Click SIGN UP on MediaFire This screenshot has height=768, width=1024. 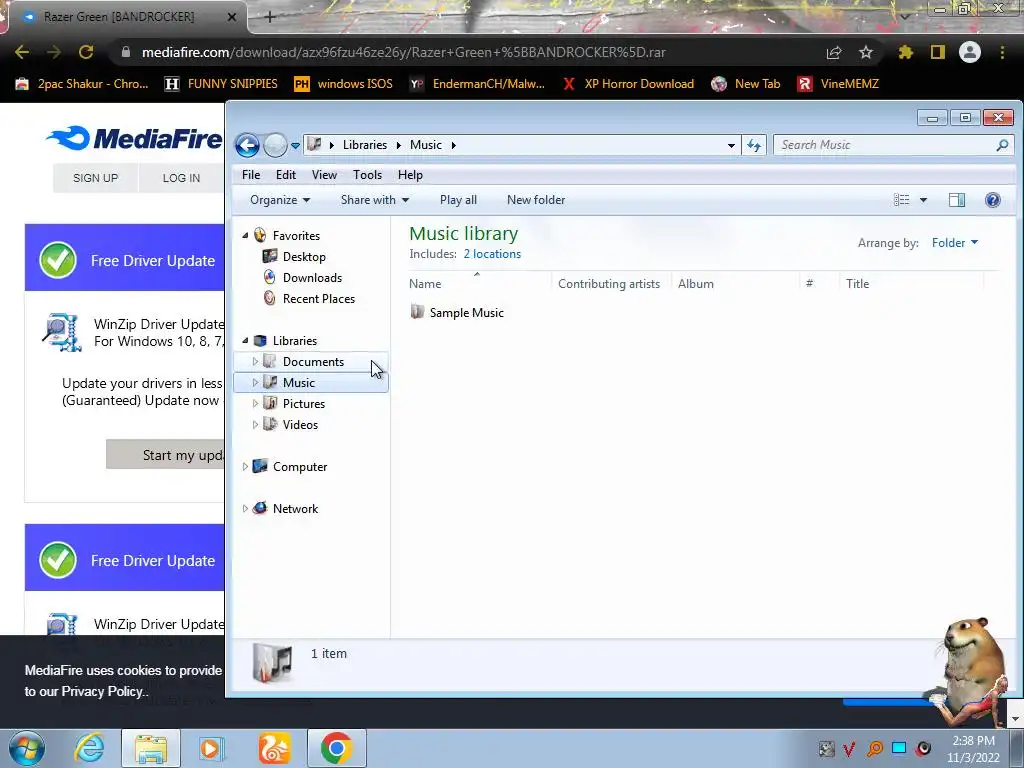point(95,178)
